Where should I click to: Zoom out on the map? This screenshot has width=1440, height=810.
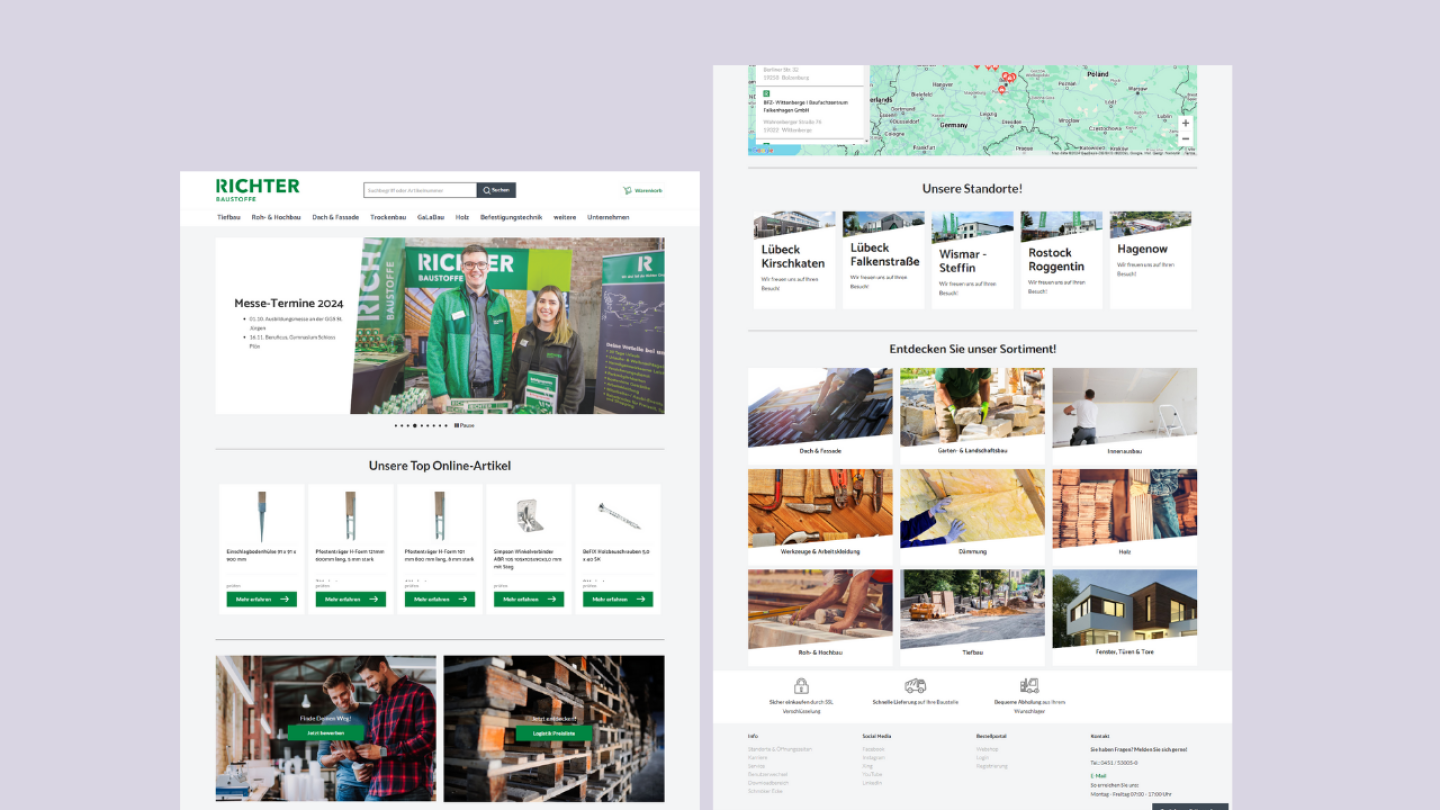(x=1185, y=138)
